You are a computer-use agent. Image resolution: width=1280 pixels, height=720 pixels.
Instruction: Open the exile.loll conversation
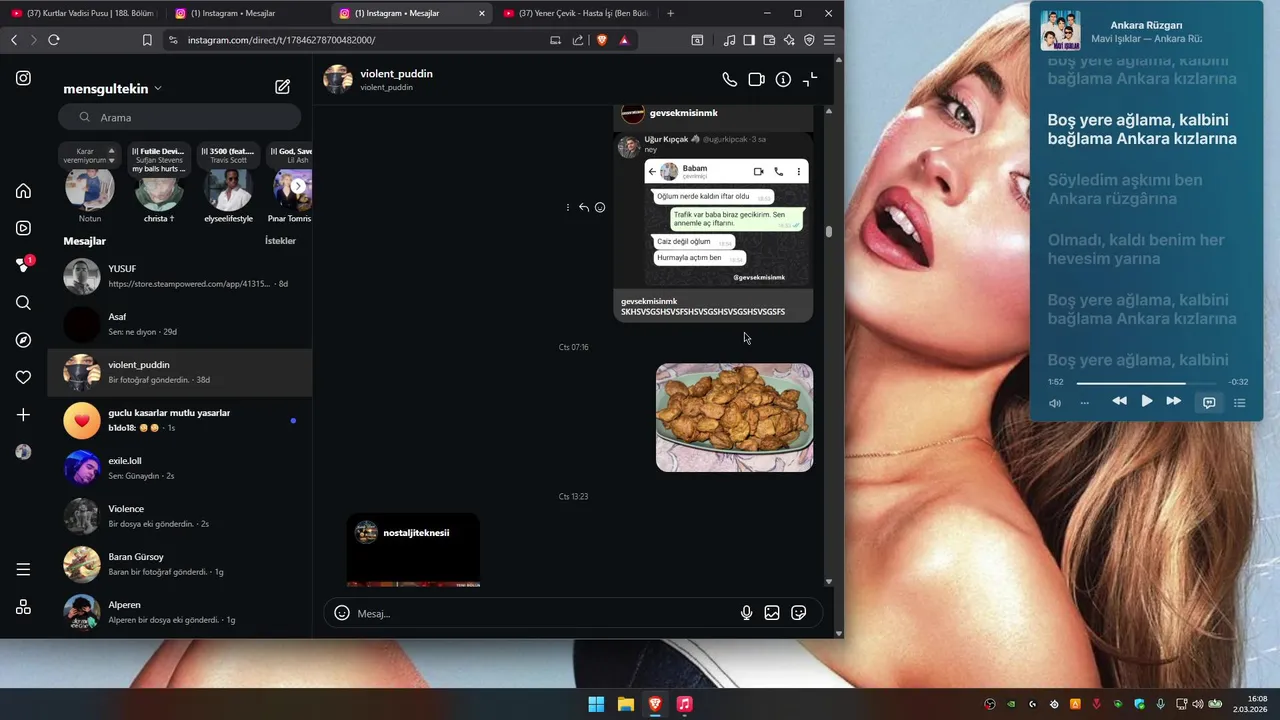180,468
